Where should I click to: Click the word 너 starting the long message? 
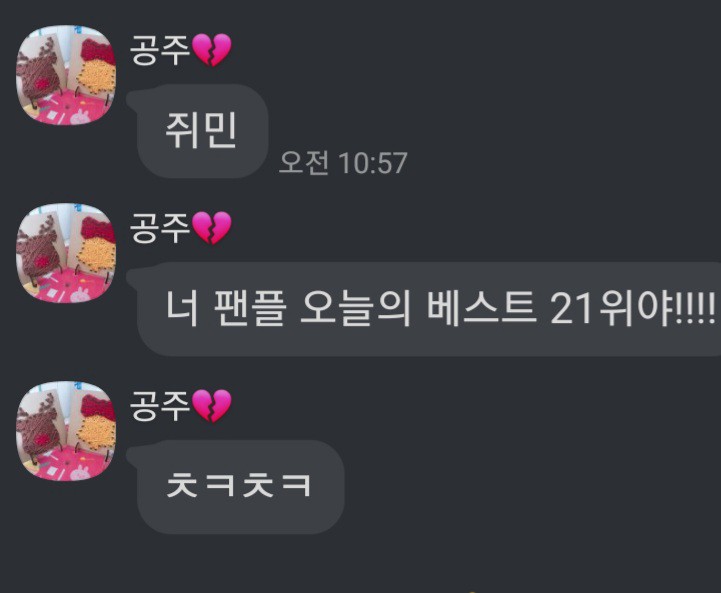click(182, 308)
